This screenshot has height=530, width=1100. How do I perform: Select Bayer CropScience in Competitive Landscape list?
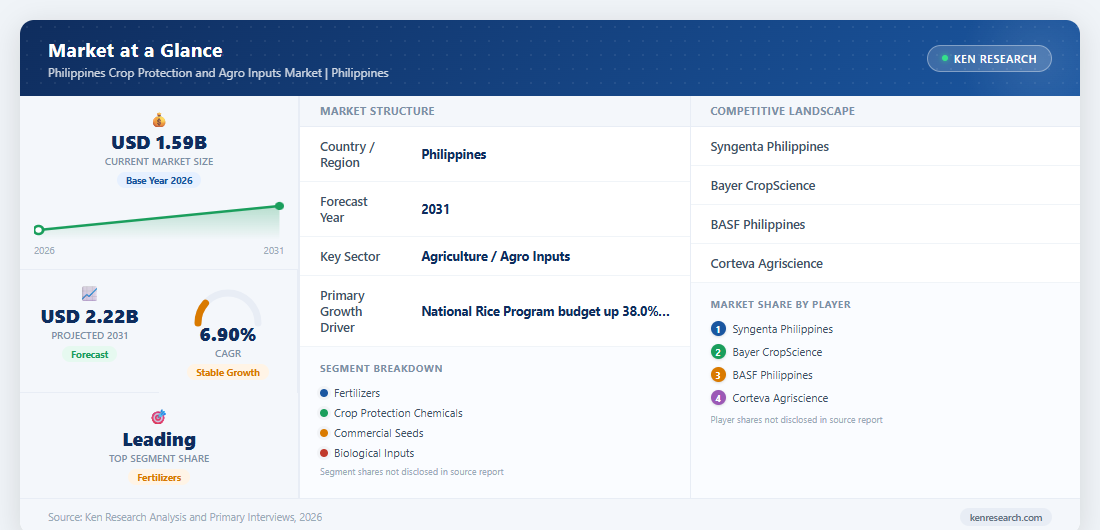(x=885, y=185)
